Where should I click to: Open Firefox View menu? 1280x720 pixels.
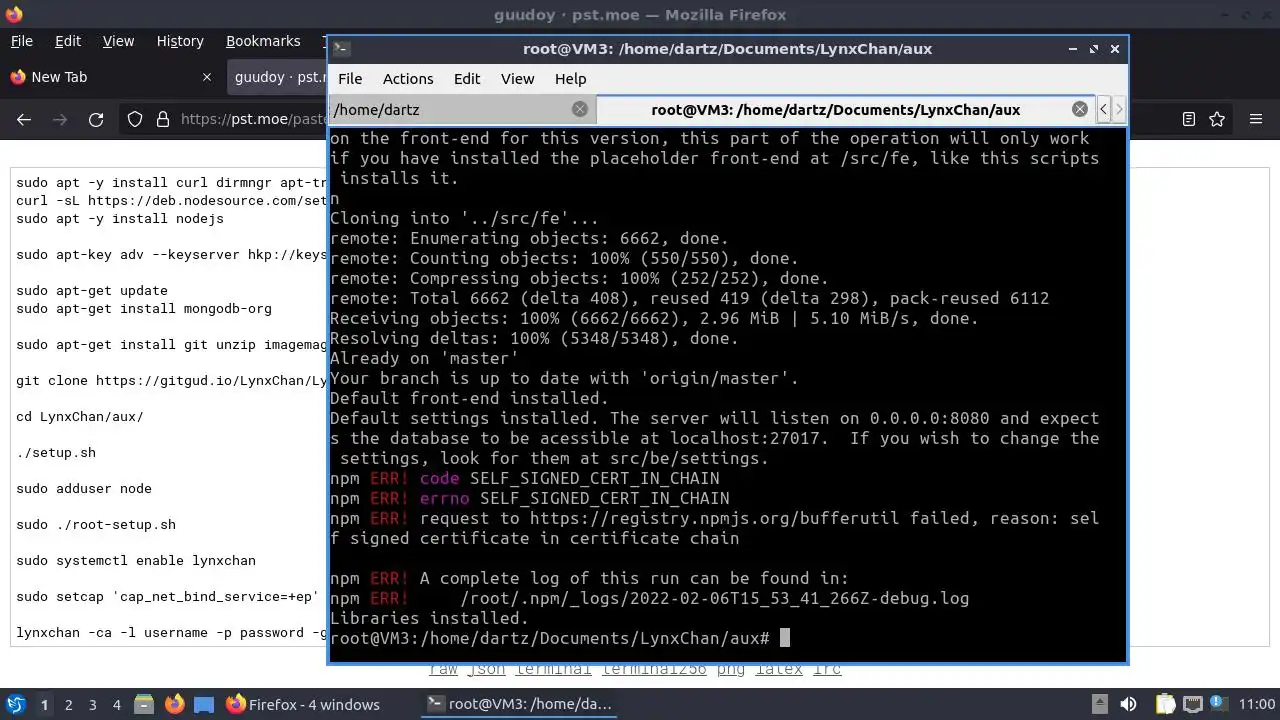point(118,41)
